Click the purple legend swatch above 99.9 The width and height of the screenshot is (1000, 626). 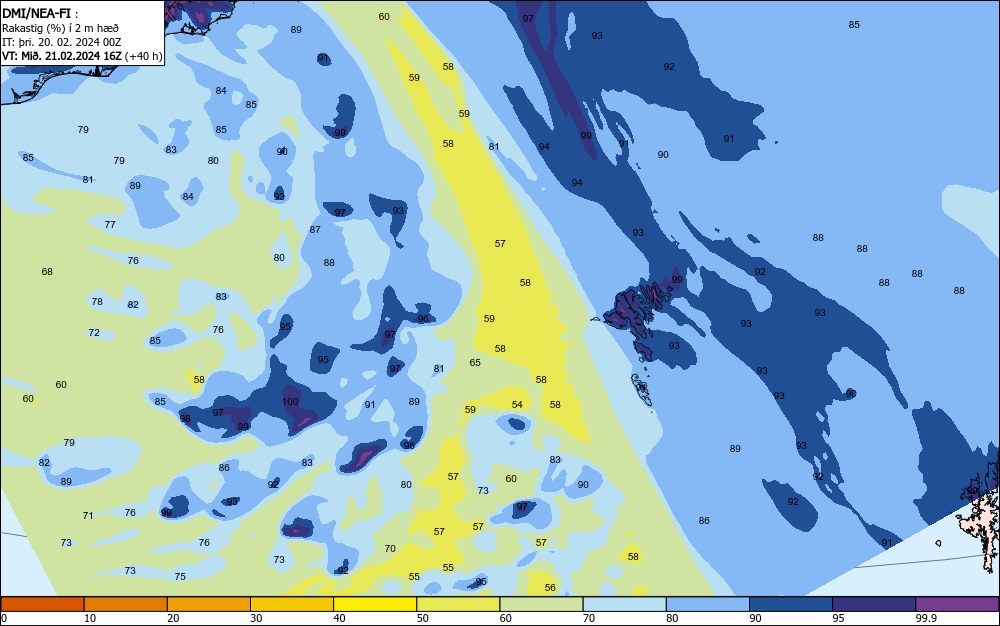(957, 604)
